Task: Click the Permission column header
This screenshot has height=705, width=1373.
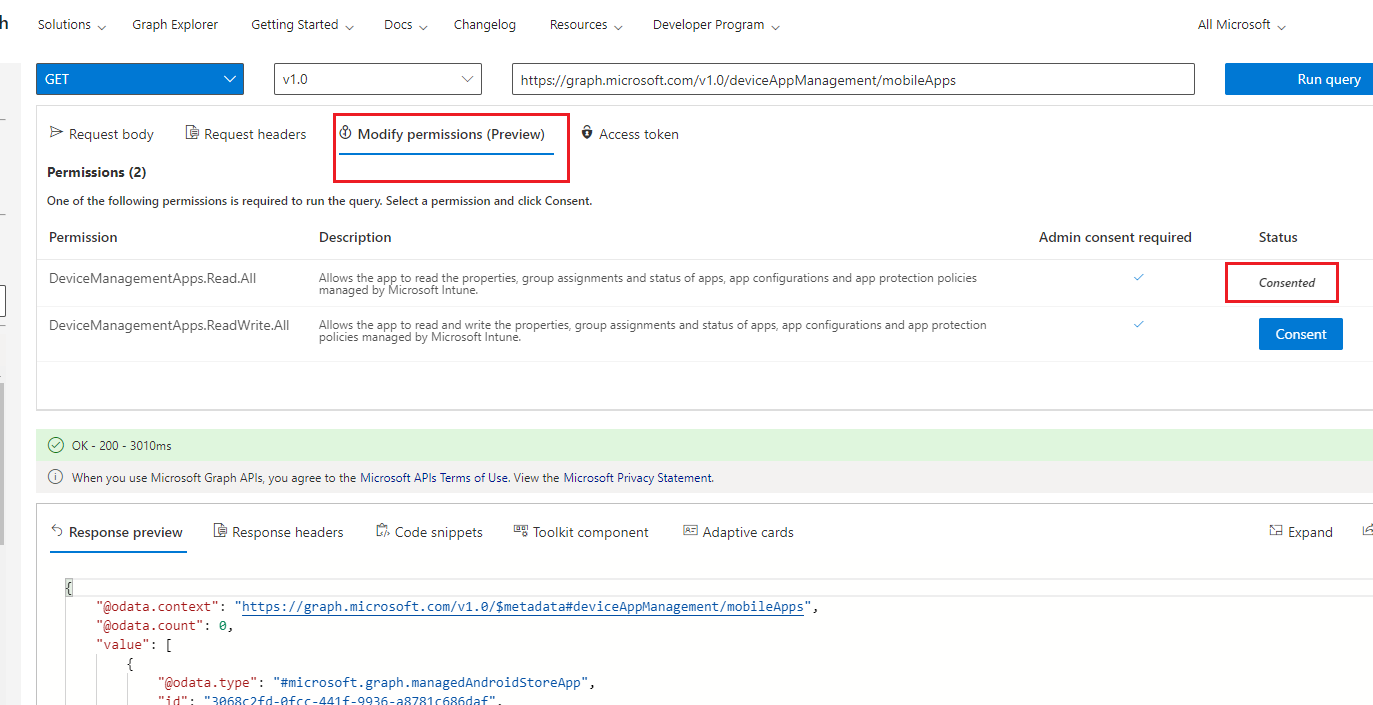Action: pos(83,237)
